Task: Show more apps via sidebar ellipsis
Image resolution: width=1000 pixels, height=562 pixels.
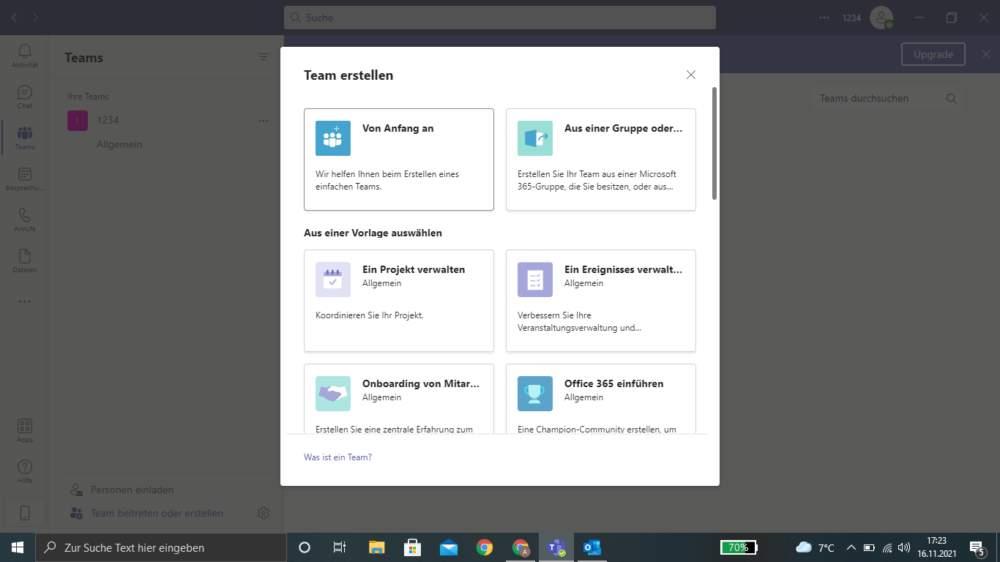Action: (24, 302)
